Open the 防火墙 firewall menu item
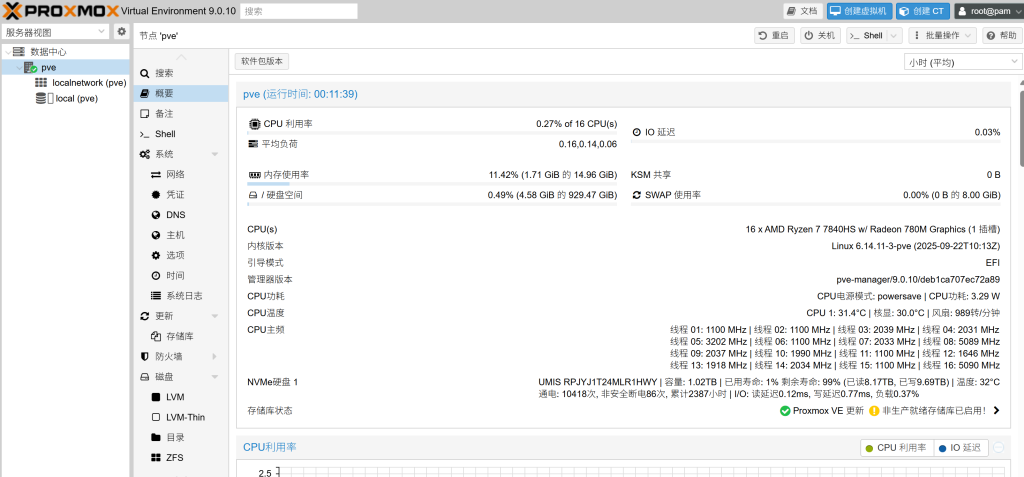 [168, 356]
